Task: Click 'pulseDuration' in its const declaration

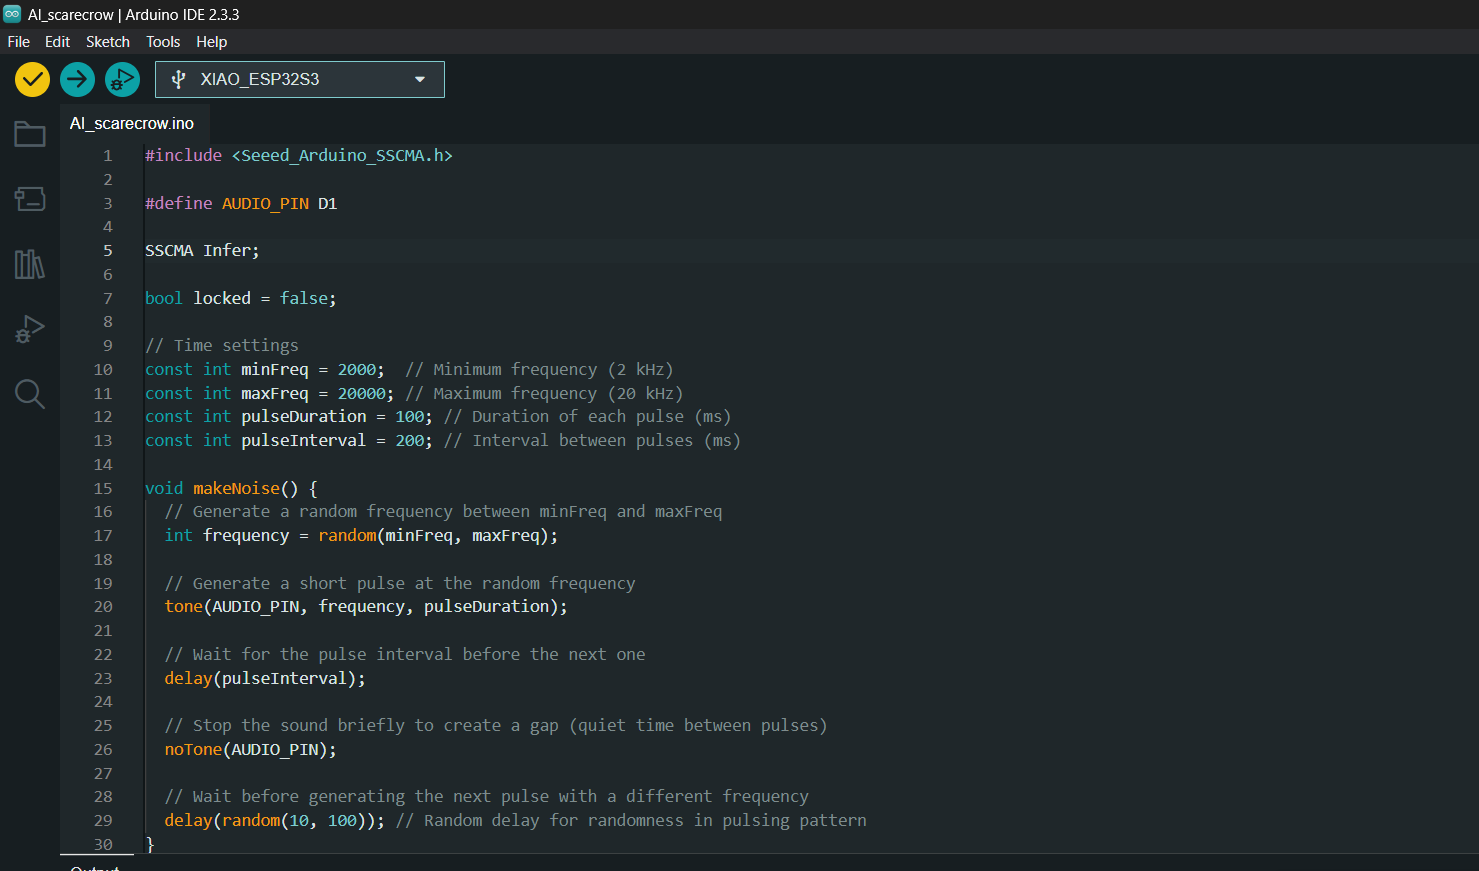Action: coord(304,416)
